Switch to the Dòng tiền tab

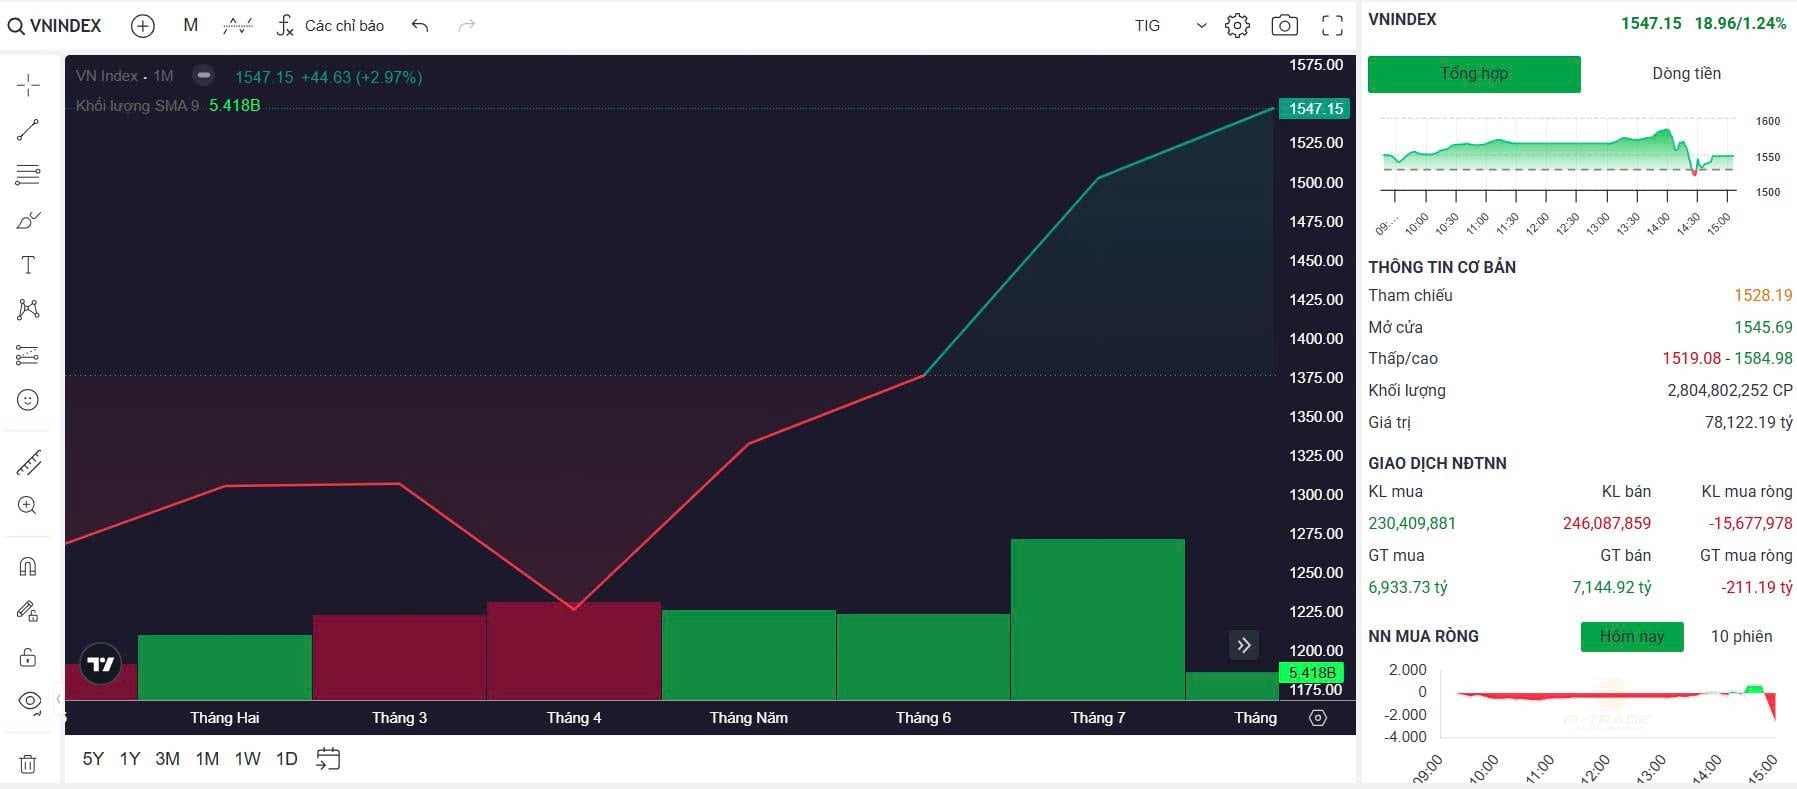pos(1686,74)
